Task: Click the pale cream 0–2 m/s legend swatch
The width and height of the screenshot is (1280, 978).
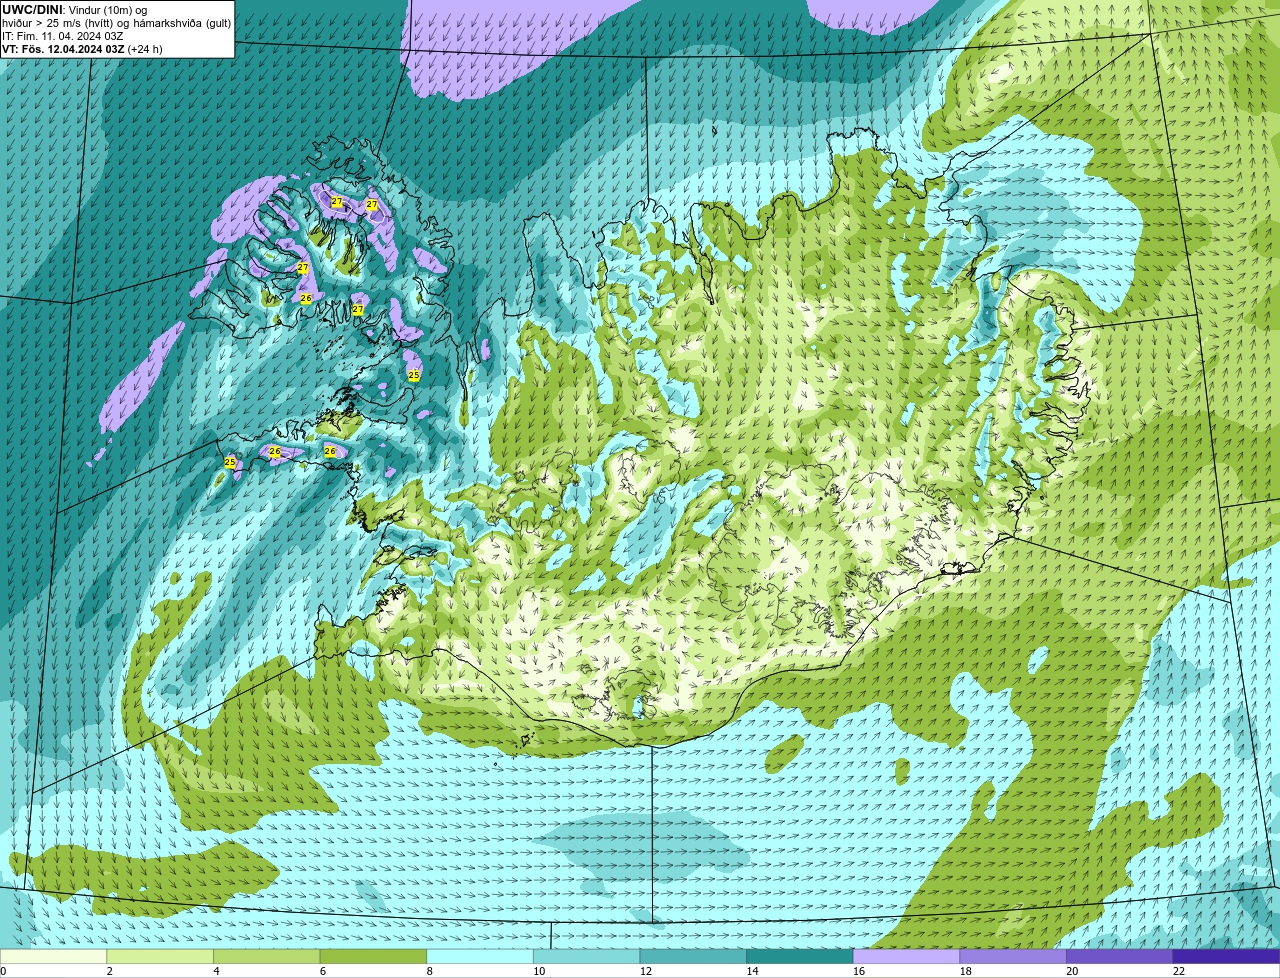Action: point(53,957)
